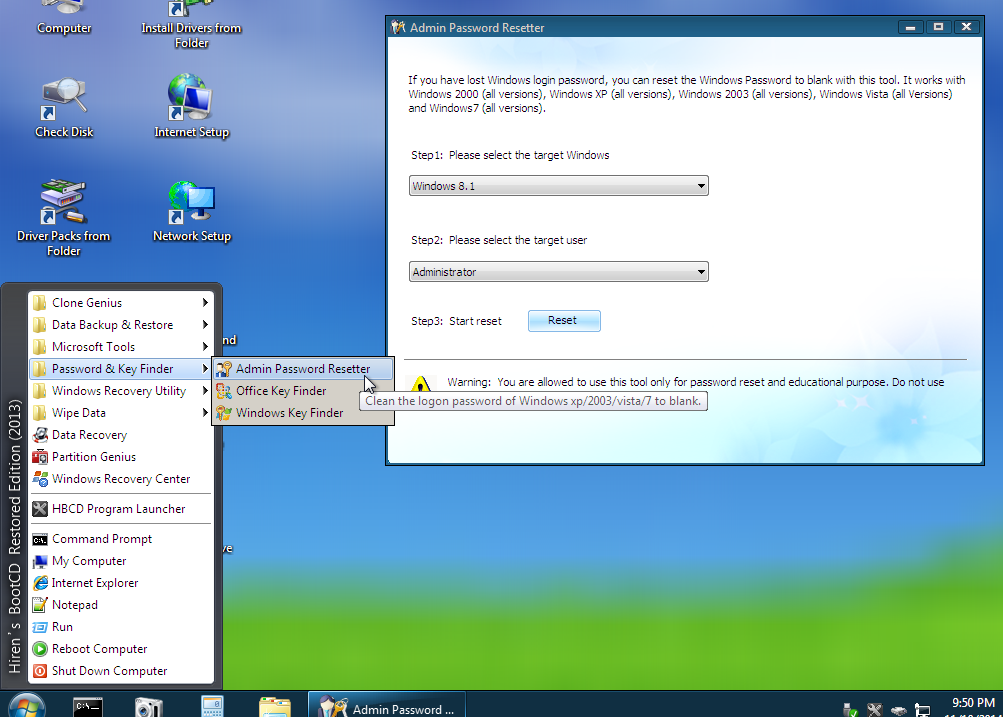Launch the Network Setup desktop icon
Viewport: 1003px width, 717px height.
pos(191,212)
